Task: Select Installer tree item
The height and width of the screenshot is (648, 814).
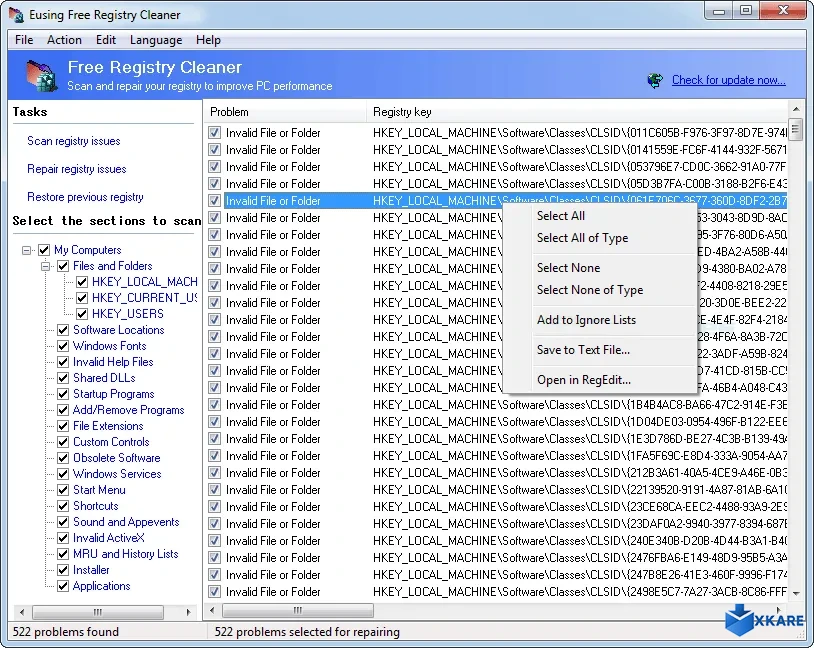Action: 91,570
